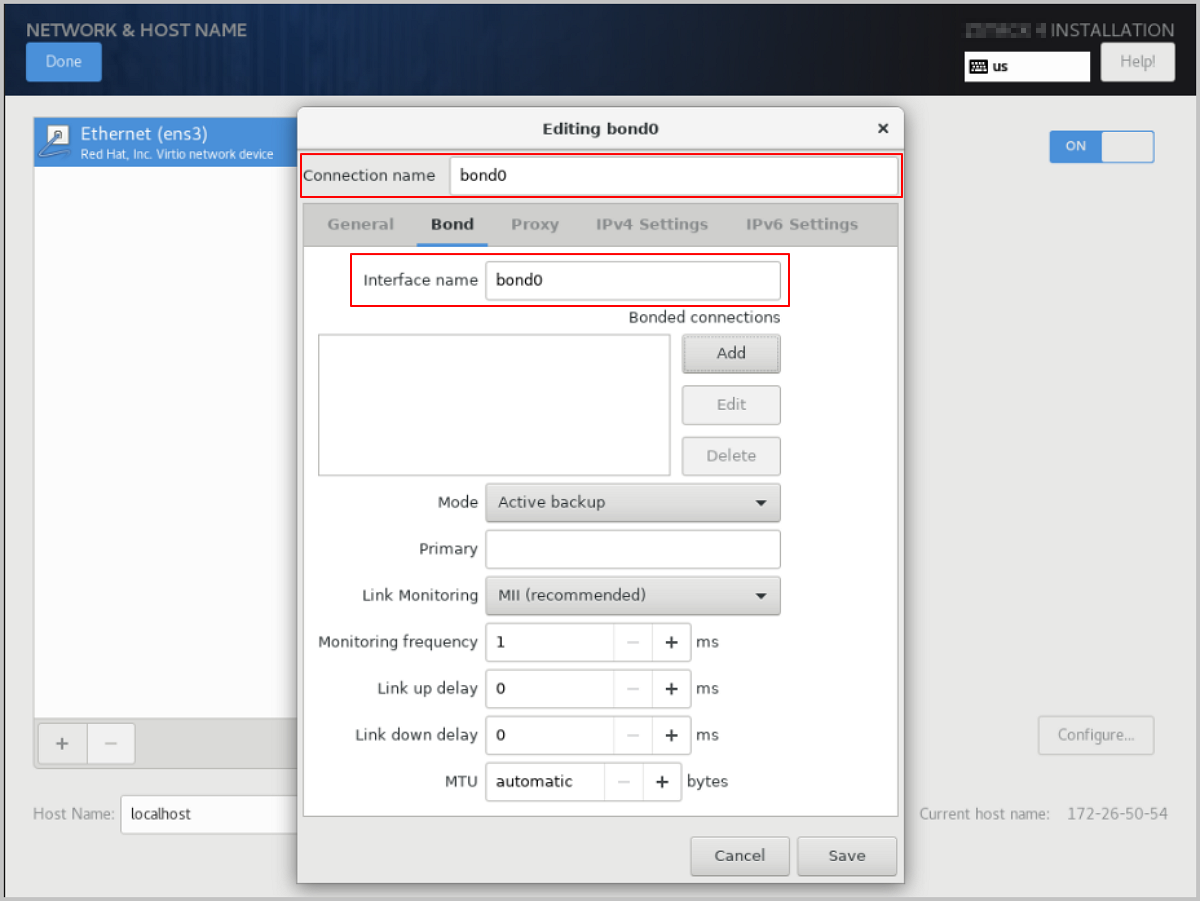Toggle the ON network switch off
This screenshot has height=901, width=1200.
tap(1101, 146)
